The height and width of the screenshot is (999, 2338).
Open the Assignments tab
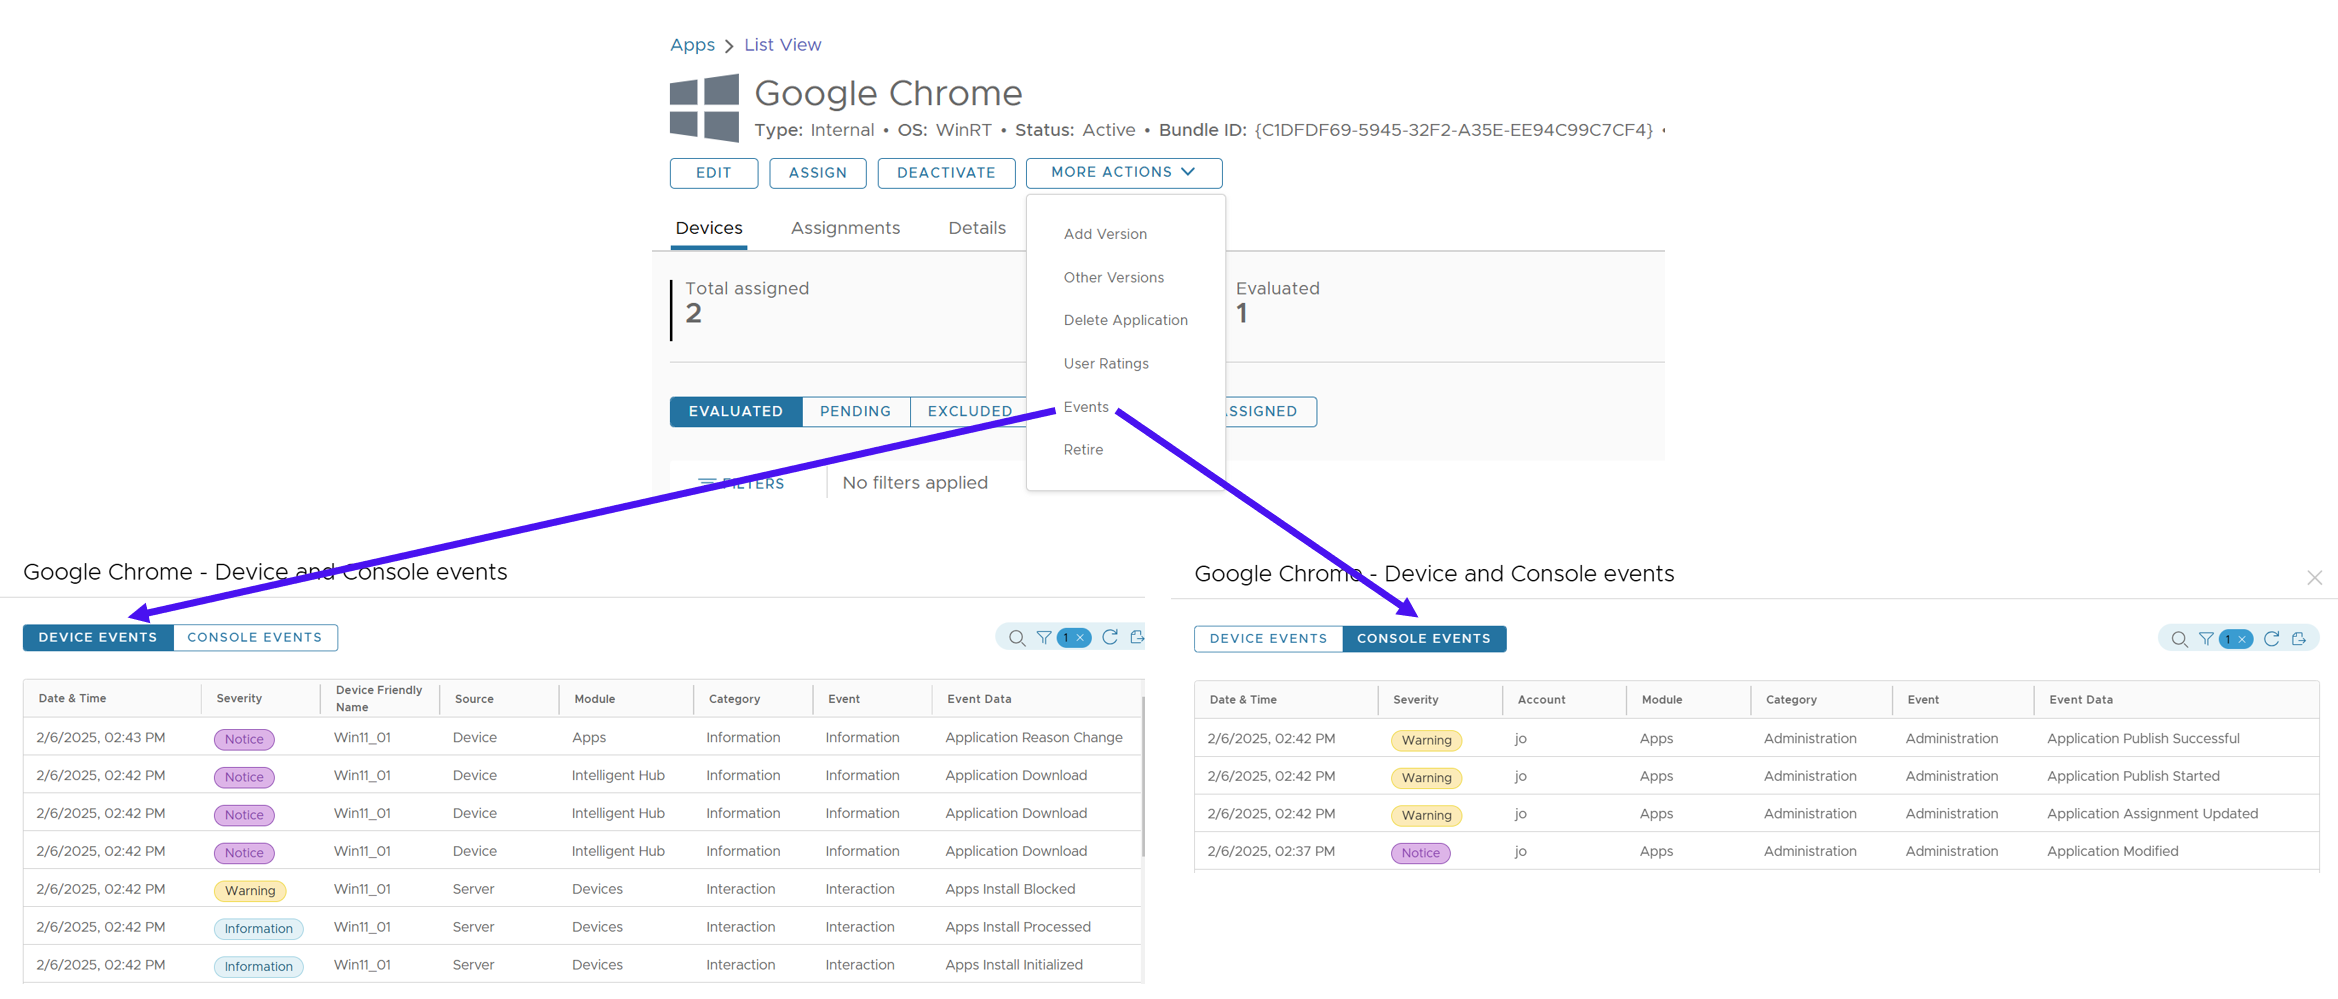[x=845, y=228]
